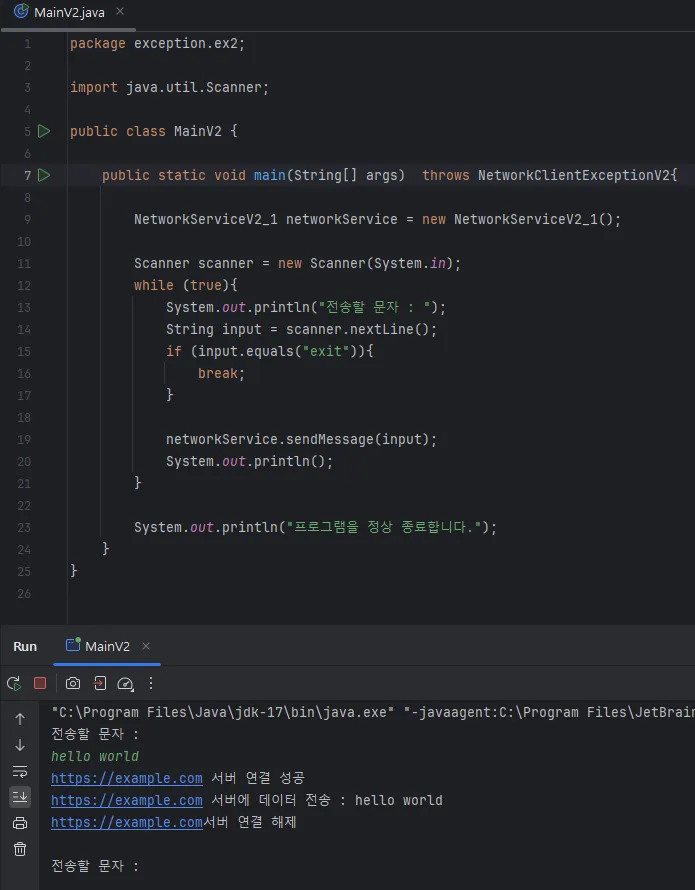Open the Run tool window label

pyautogui.click(x=25, y=646)
